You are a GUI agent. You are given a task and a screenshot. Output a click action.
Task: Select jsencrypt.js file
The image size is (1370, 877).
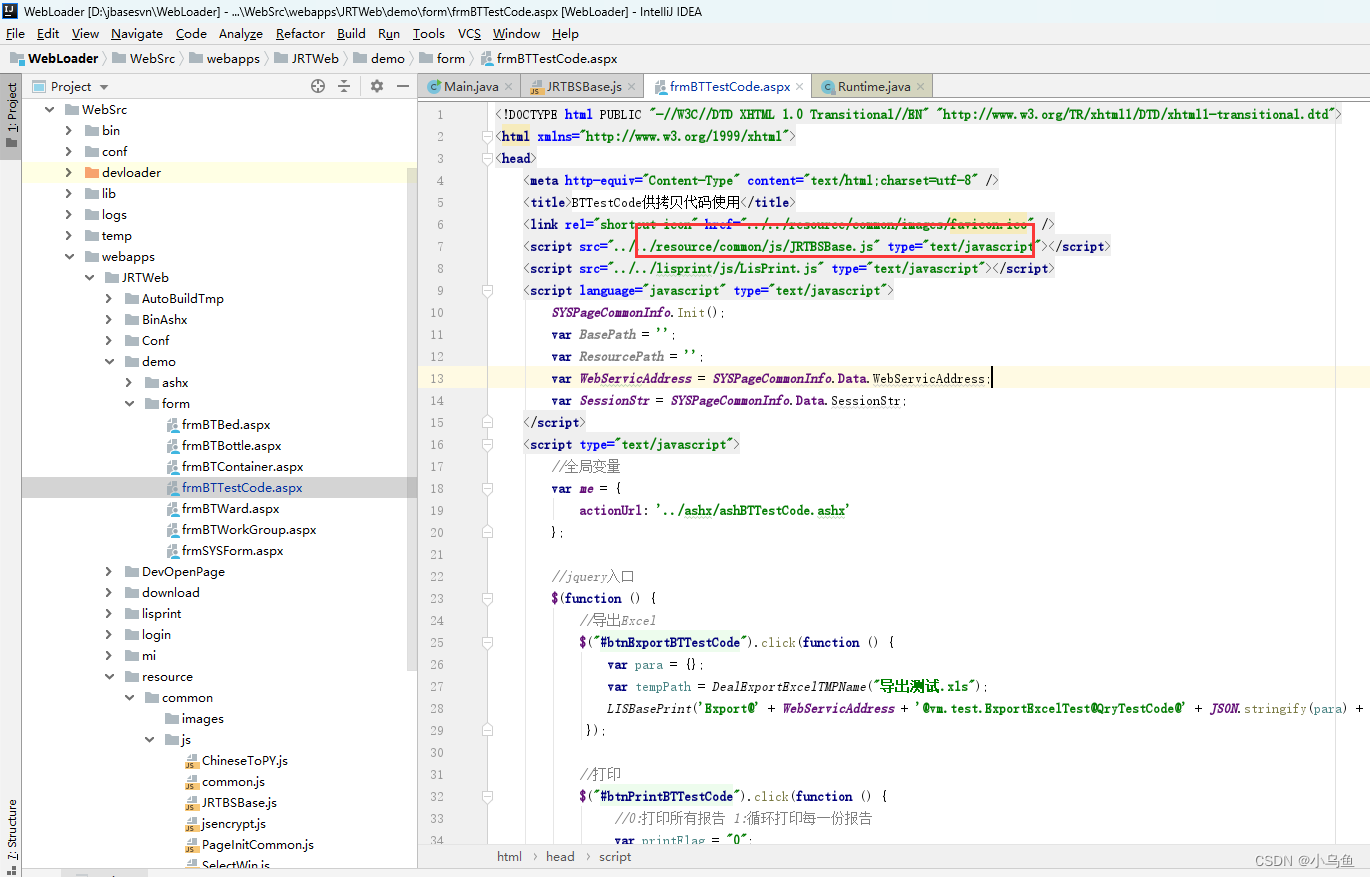point(234,823)
